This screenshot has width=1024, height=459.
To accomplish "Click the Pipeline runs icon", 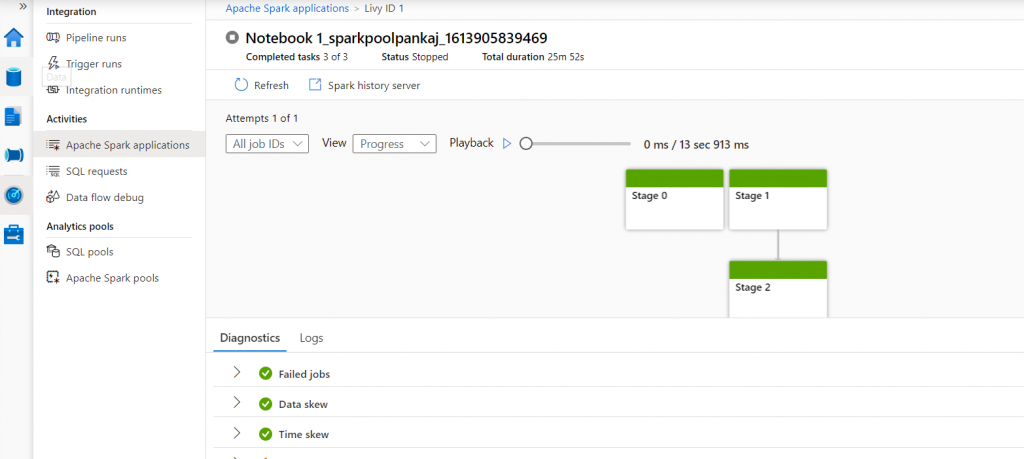I will coord(53,38).
